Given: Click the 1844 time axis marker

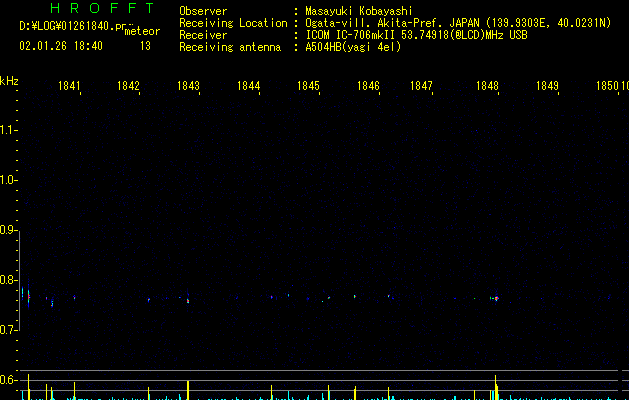Looking at the screenshot, I should [x=248, y=86].
